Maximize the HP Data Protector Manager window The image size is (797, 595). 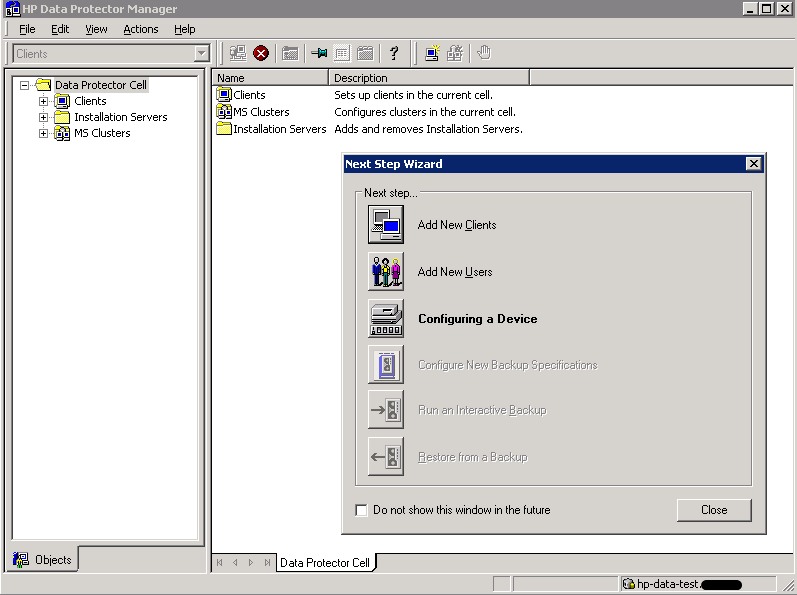point(768,9)
